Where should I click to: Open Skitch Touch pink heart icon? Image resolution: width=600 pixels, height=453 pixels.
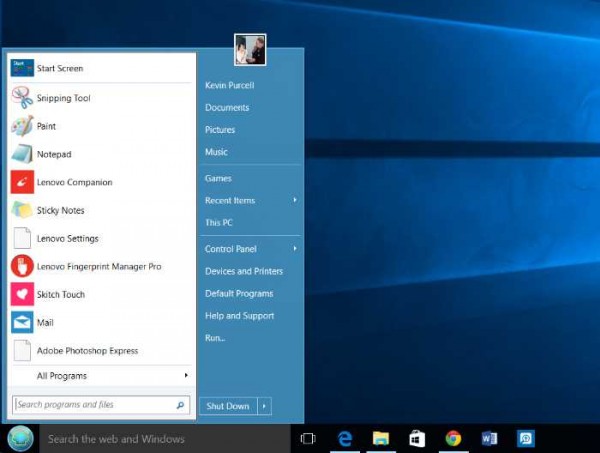(x=22, y=294)
